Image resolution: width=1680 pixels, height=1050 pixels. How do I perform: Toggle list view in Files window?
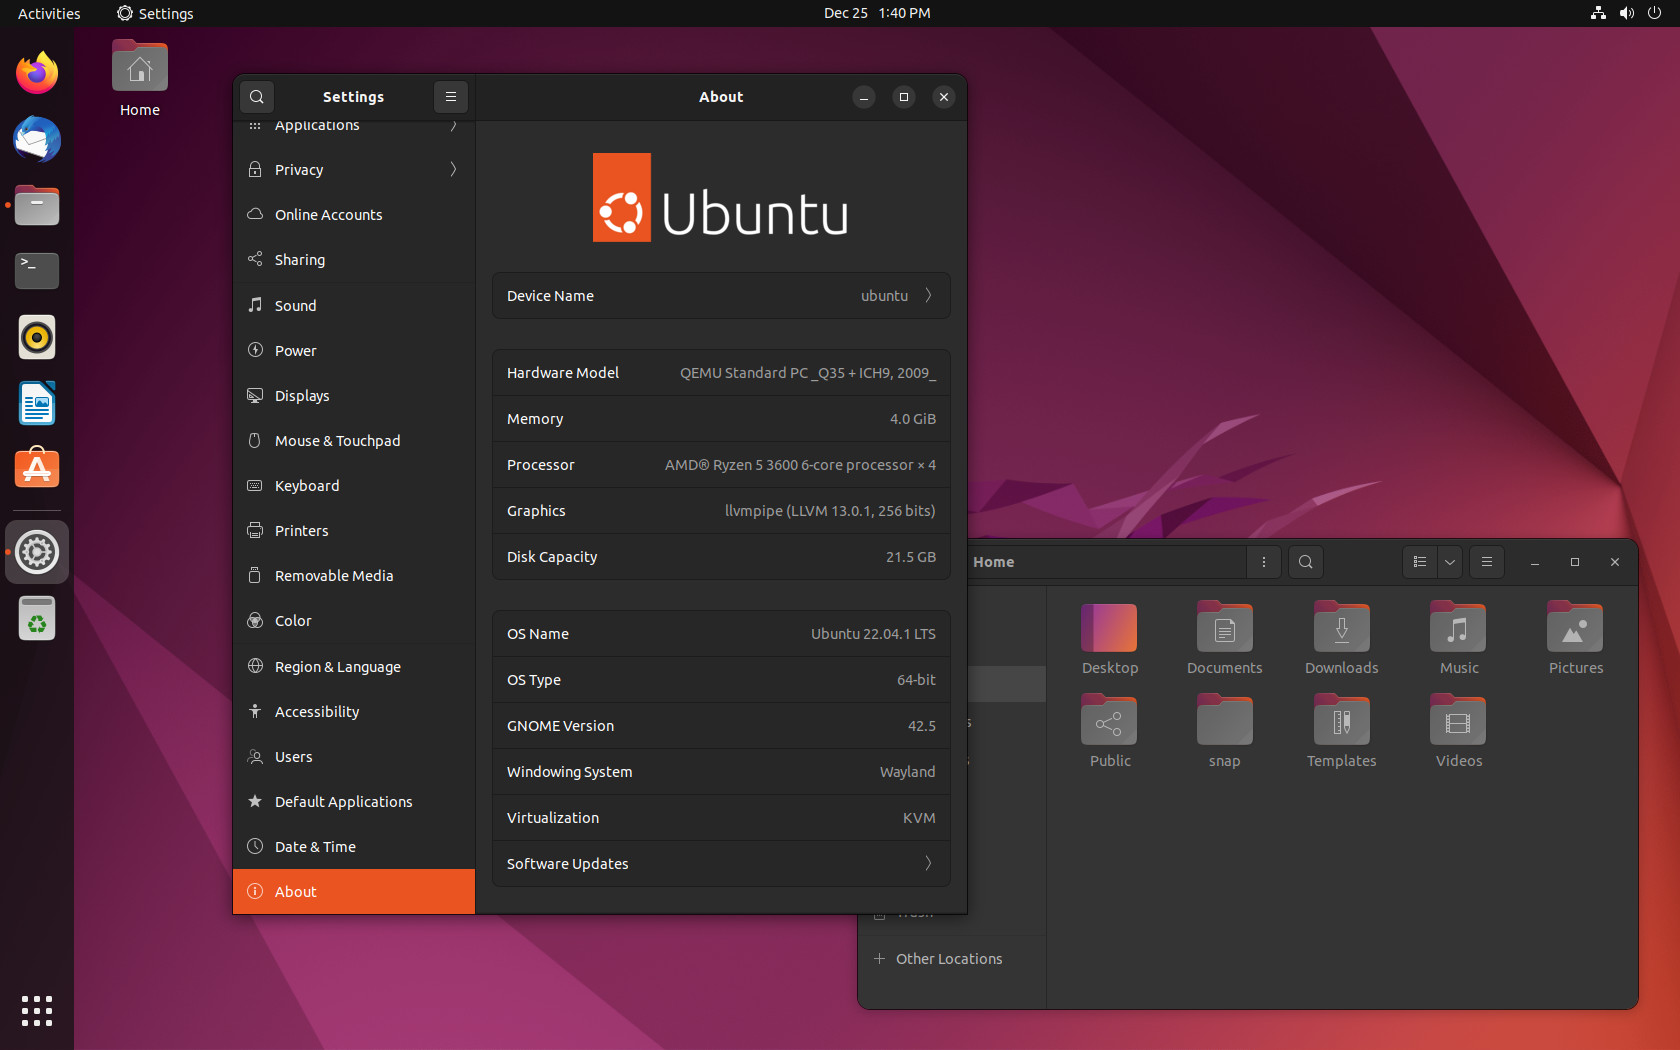click(x=1420, y=562)
